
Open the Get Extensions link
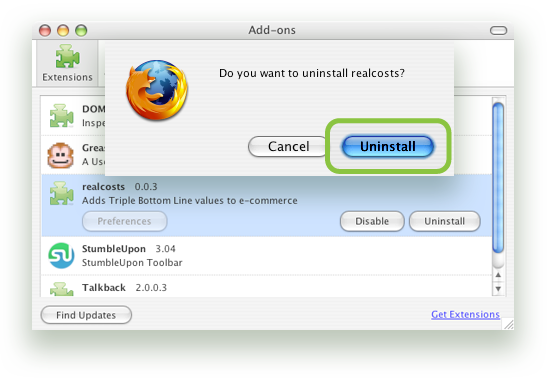point(465,314)
